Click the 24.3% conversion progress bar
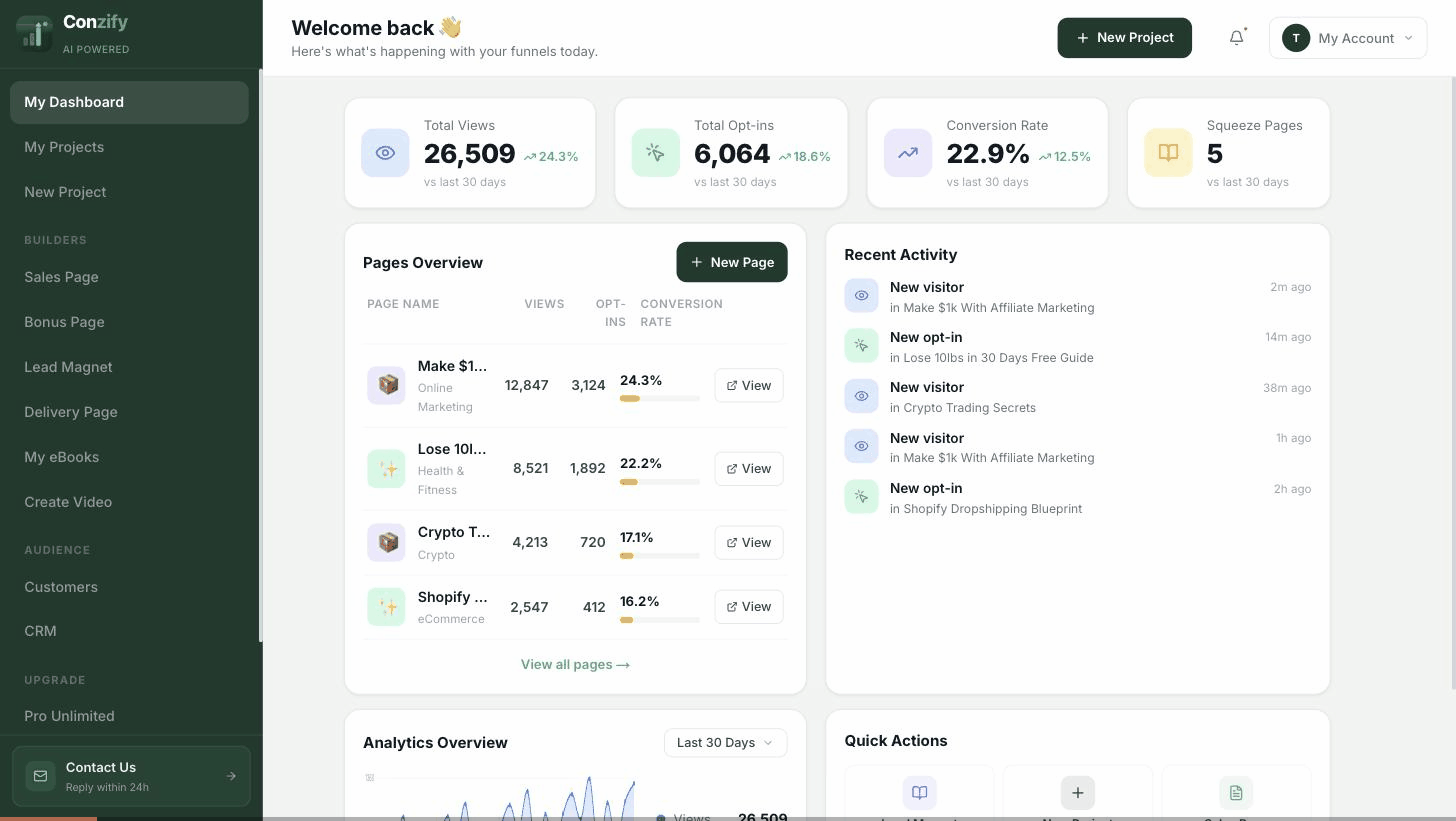This screenshot has height=821, width=1456. pos(660,398)
